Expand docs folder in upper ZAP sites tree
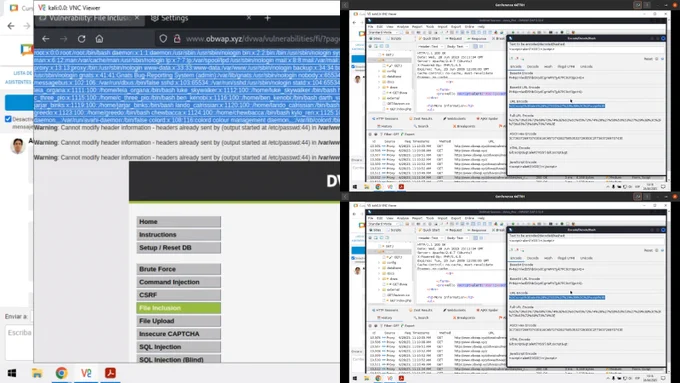Viewport: 680px width, 383px height. pyautogui.click(x=379, y=82)
